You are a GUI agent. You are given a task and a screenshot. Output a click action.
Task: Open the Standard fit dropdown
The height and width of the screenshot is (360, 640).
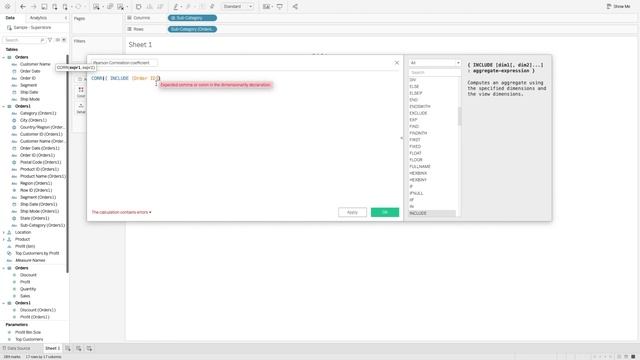tap(238, 7)
